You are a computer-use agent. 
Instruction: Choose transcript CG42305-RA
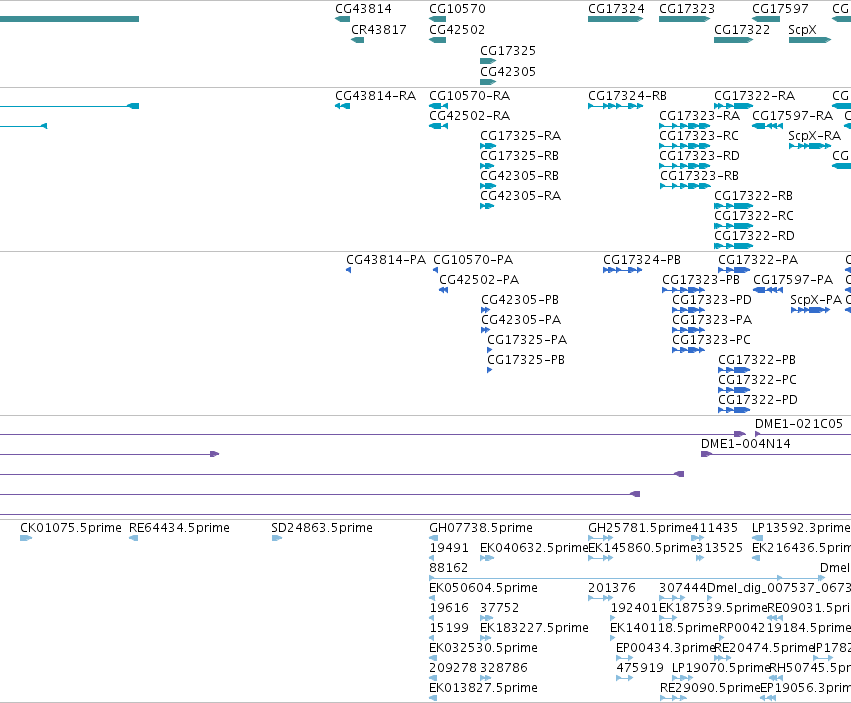click(520, 196)
